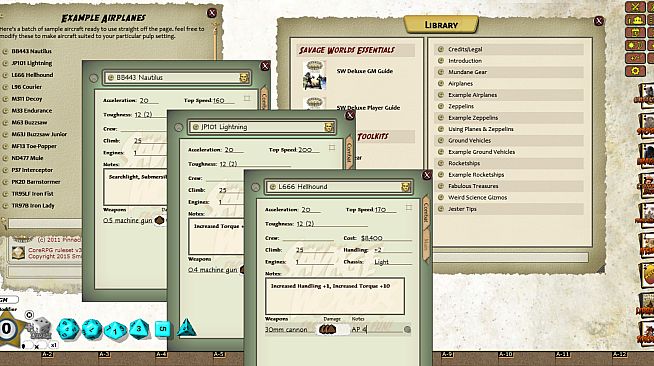Open Mundane Gear in the Library
654x366 pixels.
click(509, 72)
